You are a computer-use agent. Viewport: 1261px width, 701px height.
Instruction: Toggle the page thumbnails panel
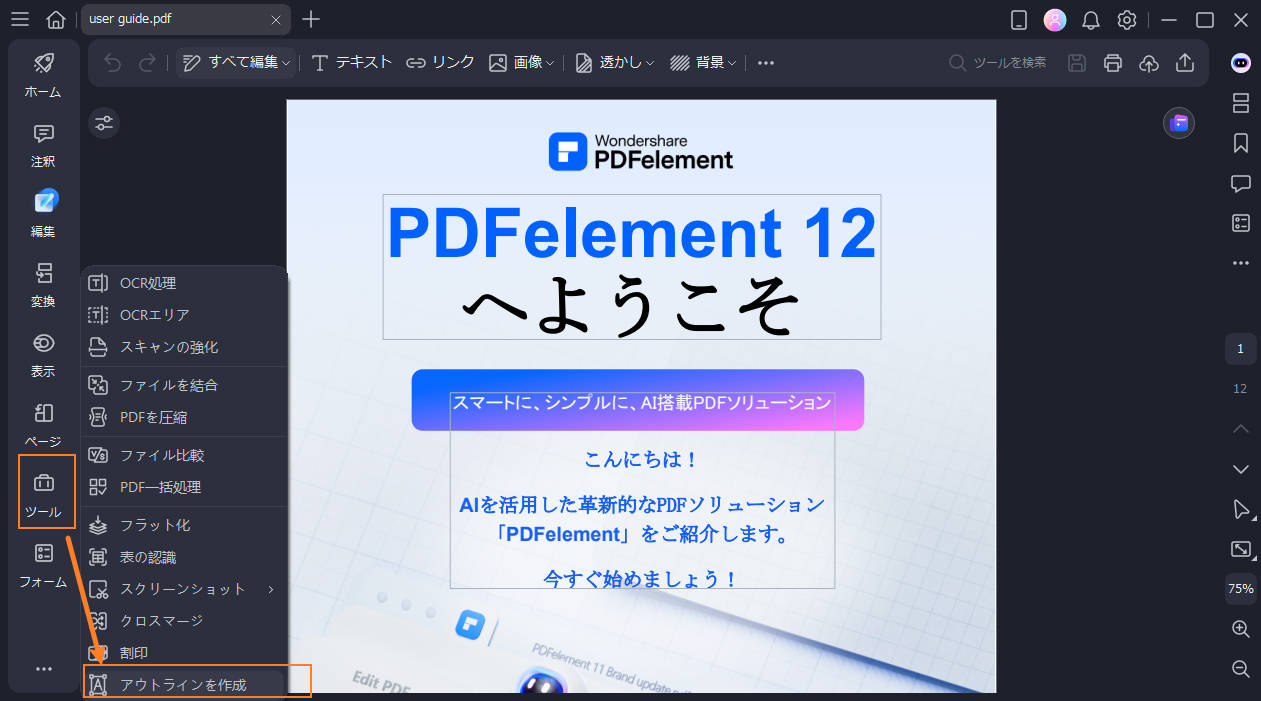pos(1240,103)
